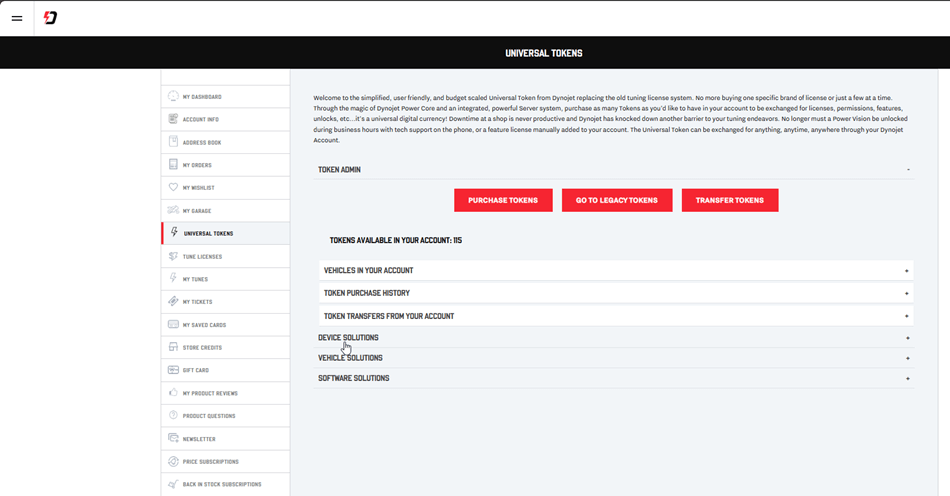Screen dimensions: 950x496
Task: Open Gift Card menu item
Action: pyautogui.click(x=225, y=370)
